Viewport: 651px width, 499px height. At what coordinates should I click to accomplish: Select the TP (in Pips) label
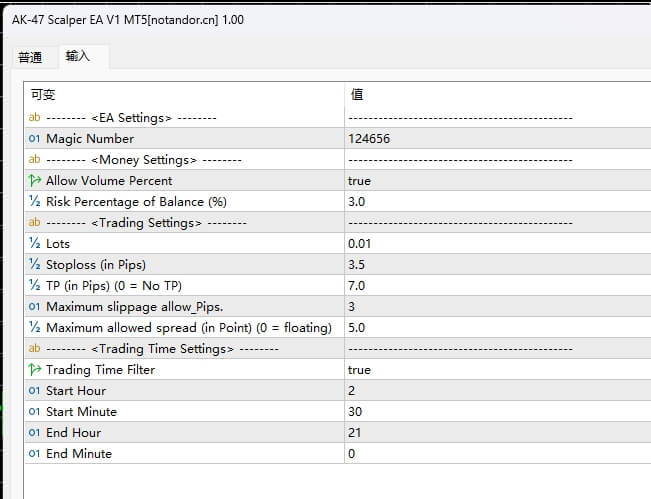[x=114, y=286]
